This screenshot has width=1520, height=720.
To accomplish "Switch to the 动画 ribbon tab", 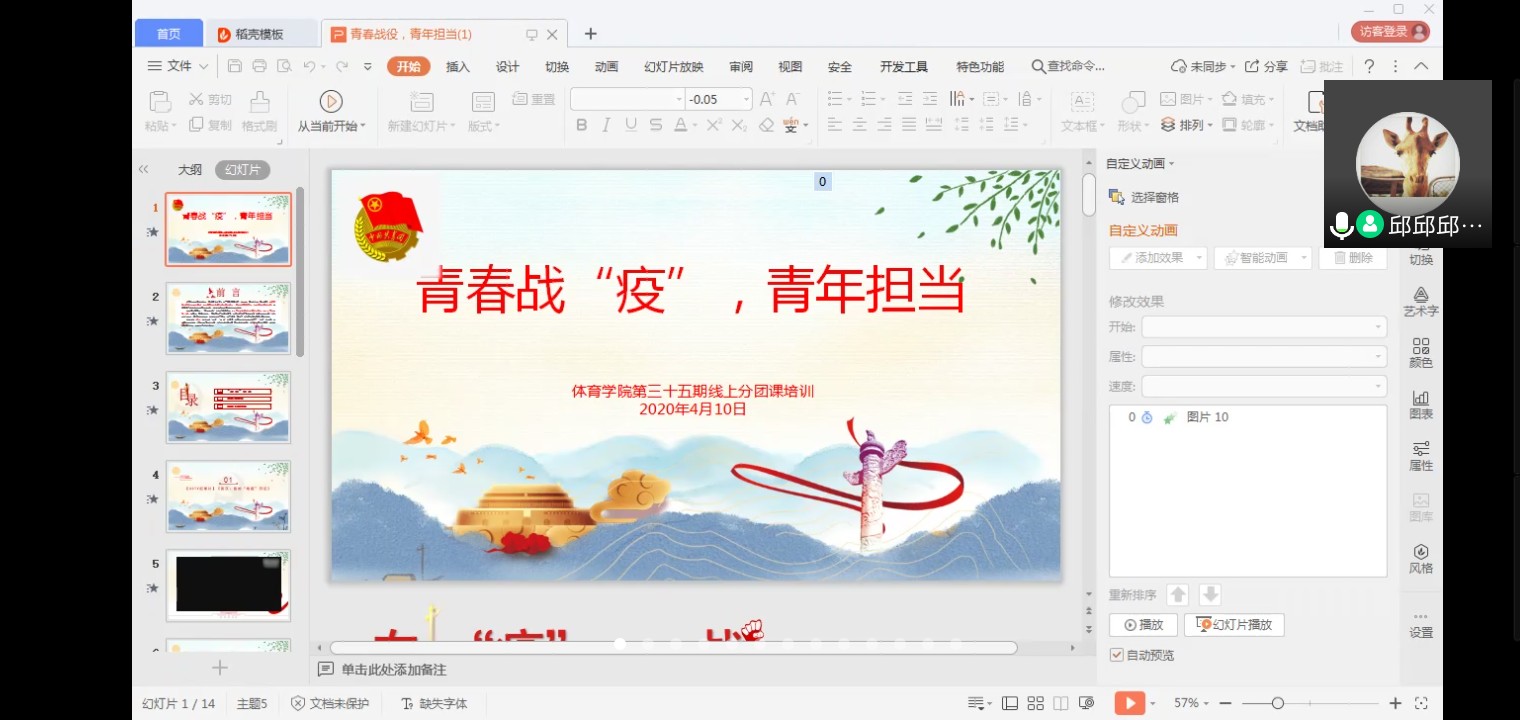I will coord(606,67).
